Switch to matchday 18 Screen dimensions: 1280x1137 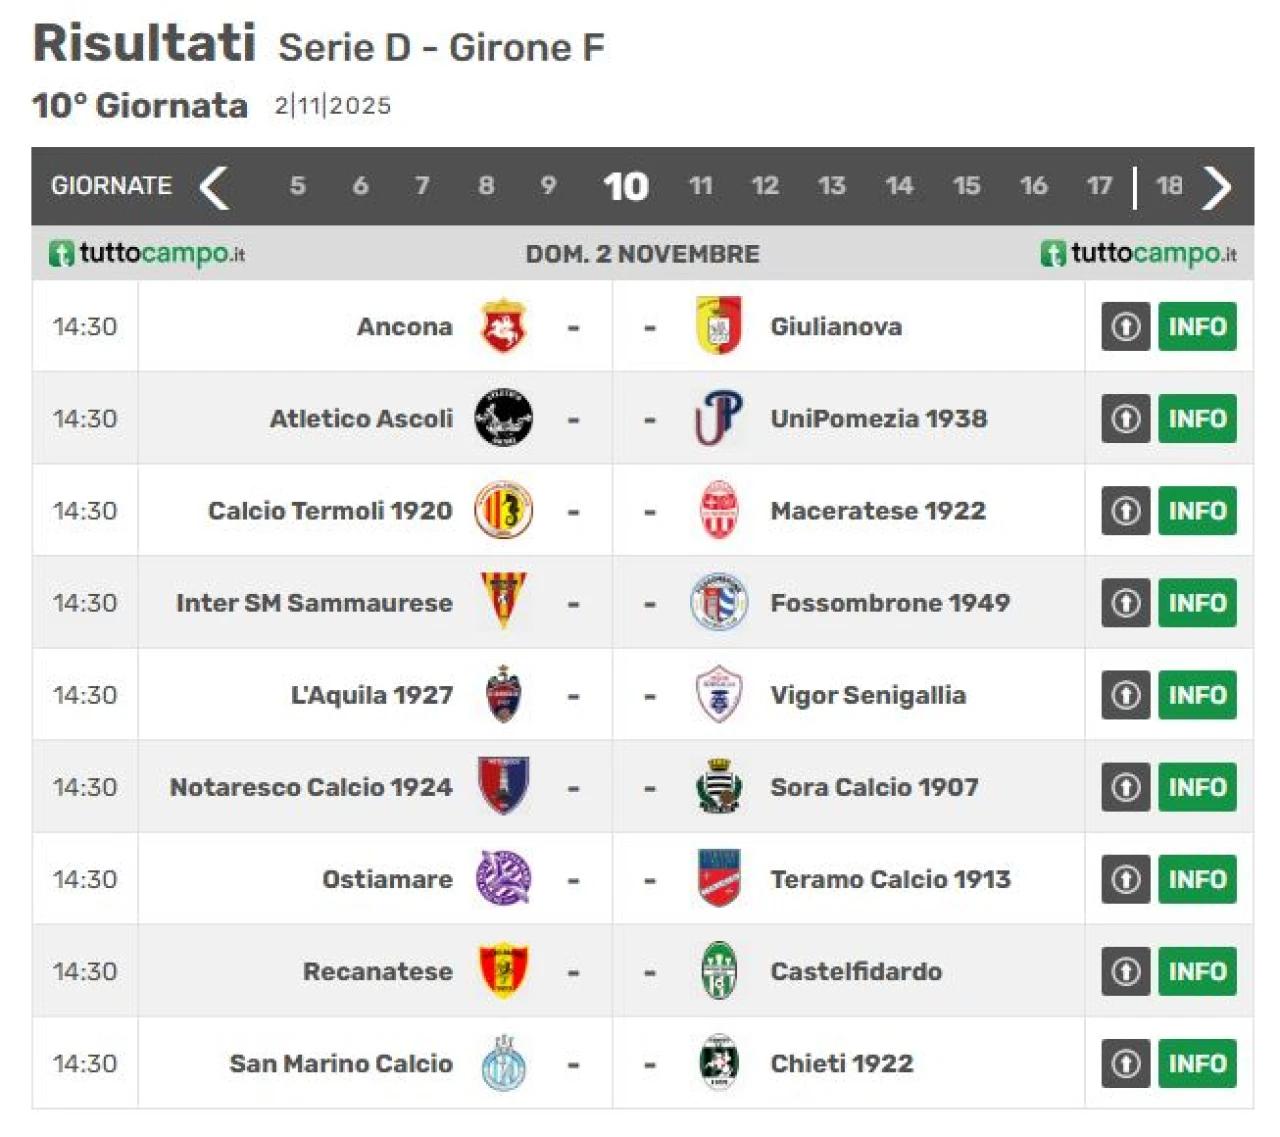click(1168, 186)
